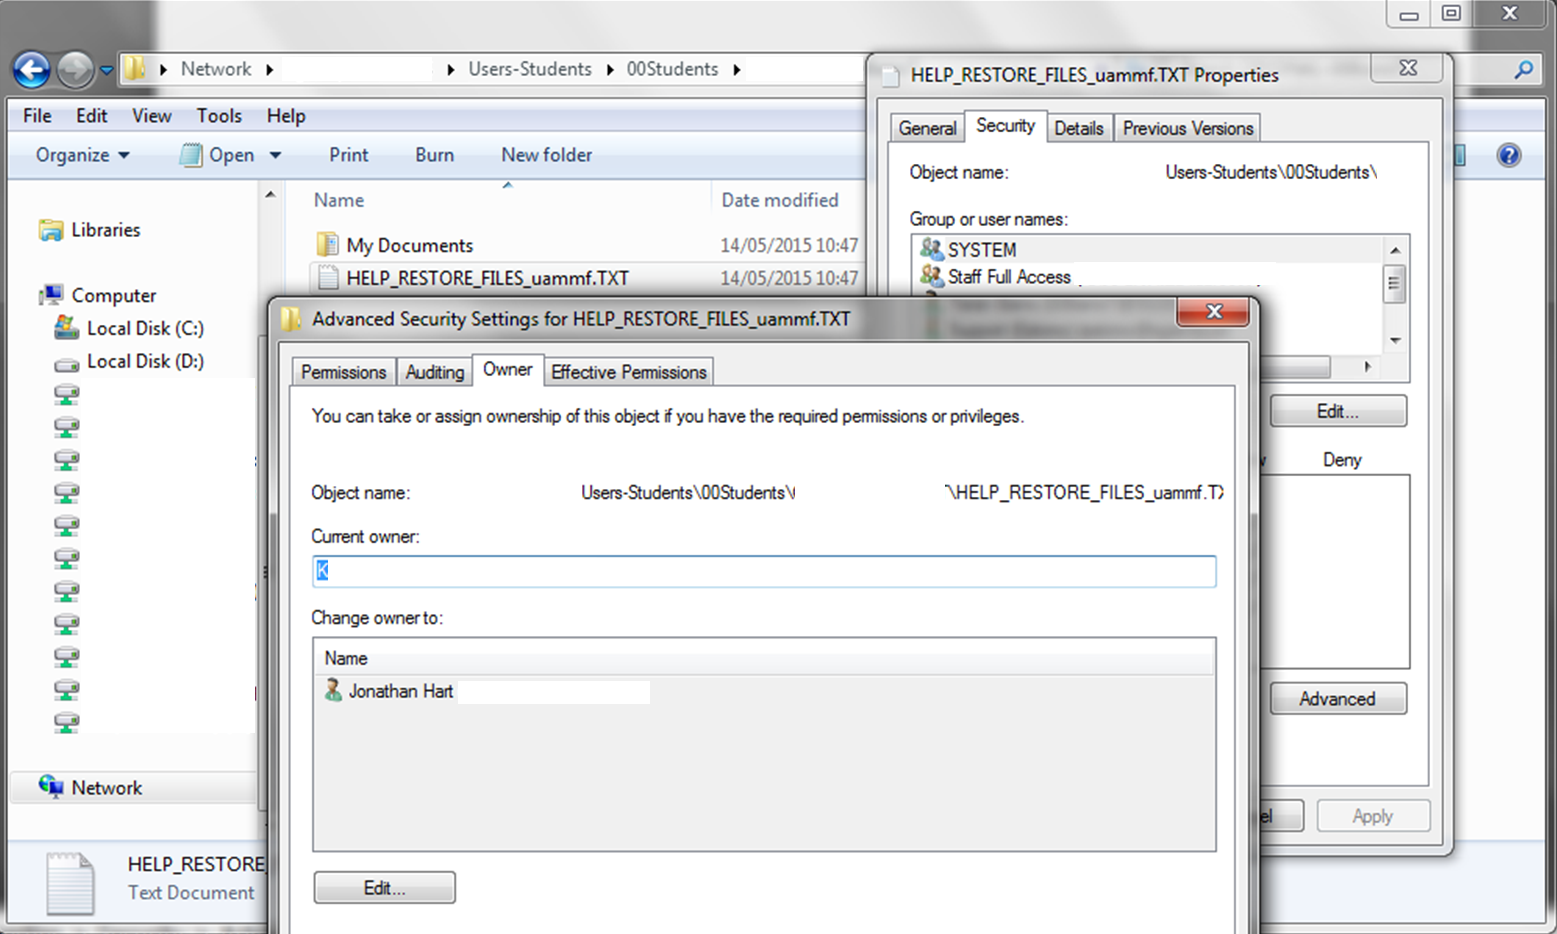Viewport: 1557px width, 934px height.
Task: Expand the Open button dropdown arrow
Action: (x=275, y=155)
